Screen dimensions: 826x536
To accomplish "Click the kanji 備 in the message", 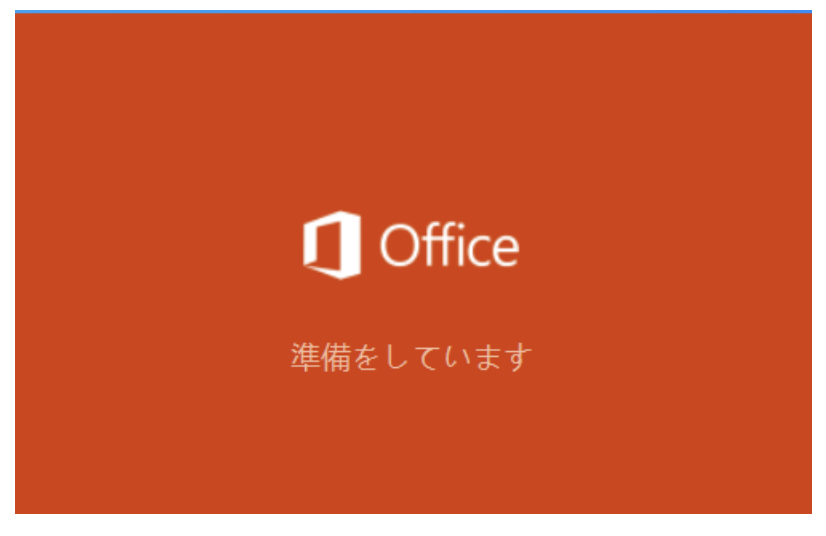I will click(x=336, y=357).
